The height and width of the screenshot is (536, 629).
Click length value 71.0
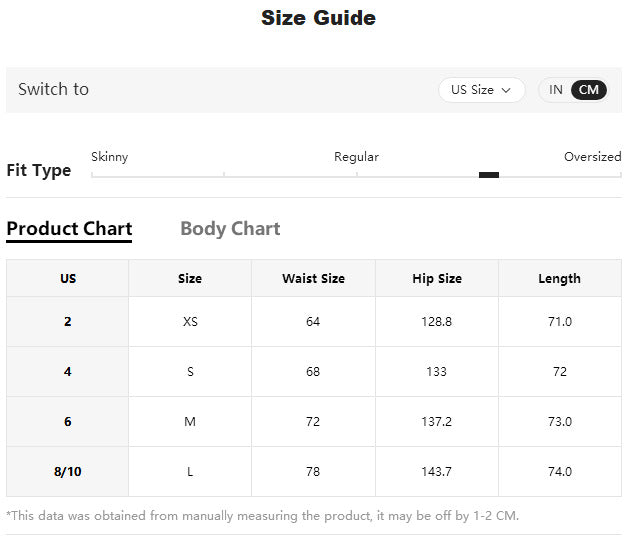pos(560,322)
